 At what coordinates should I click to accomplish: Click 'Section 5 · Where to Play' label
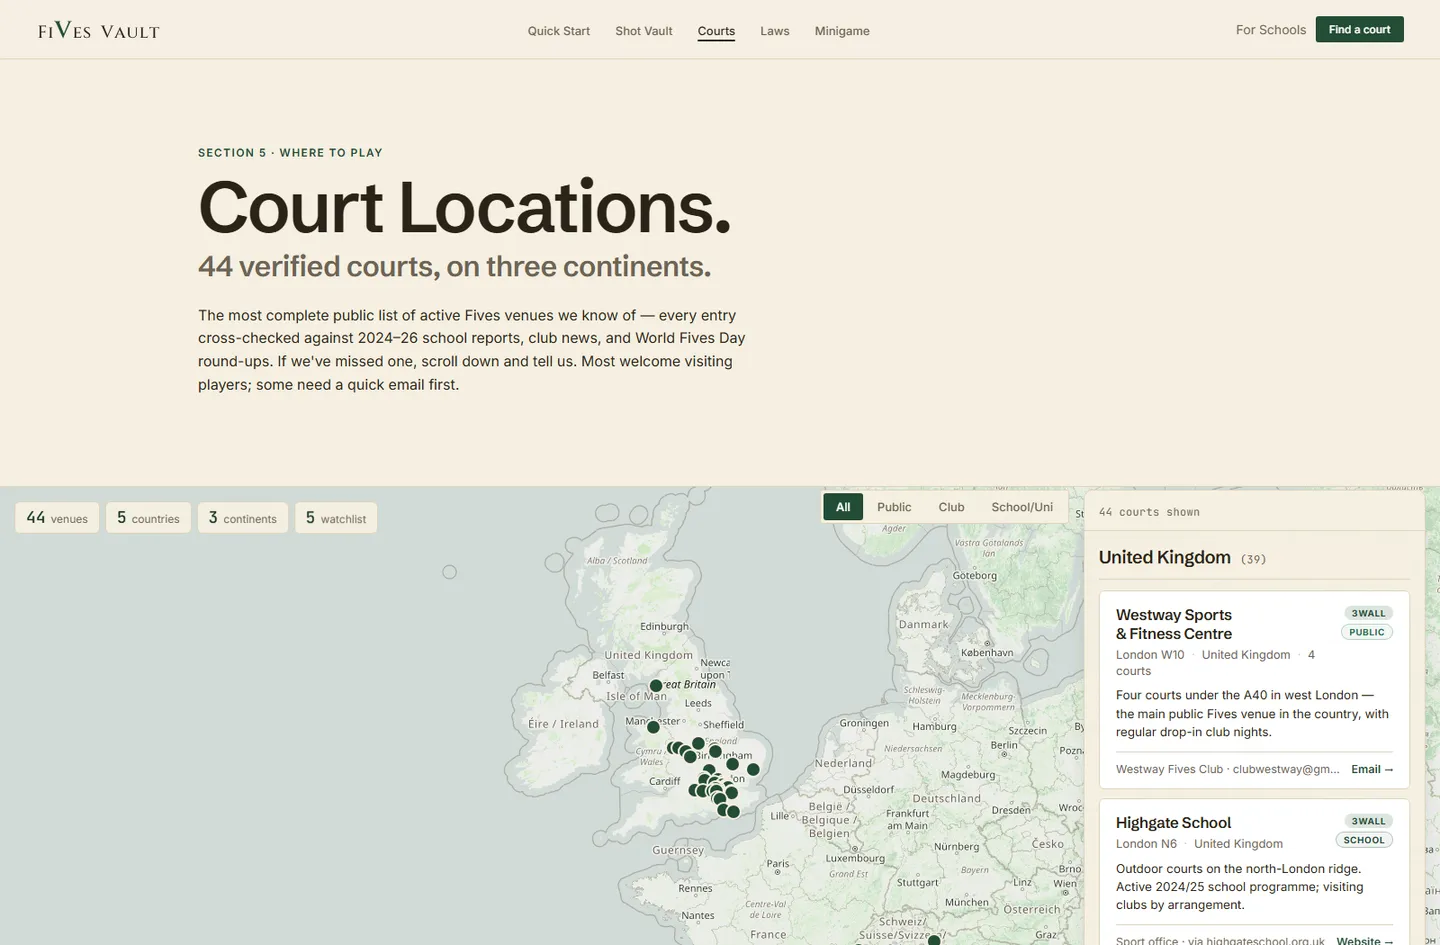(290, 153)
